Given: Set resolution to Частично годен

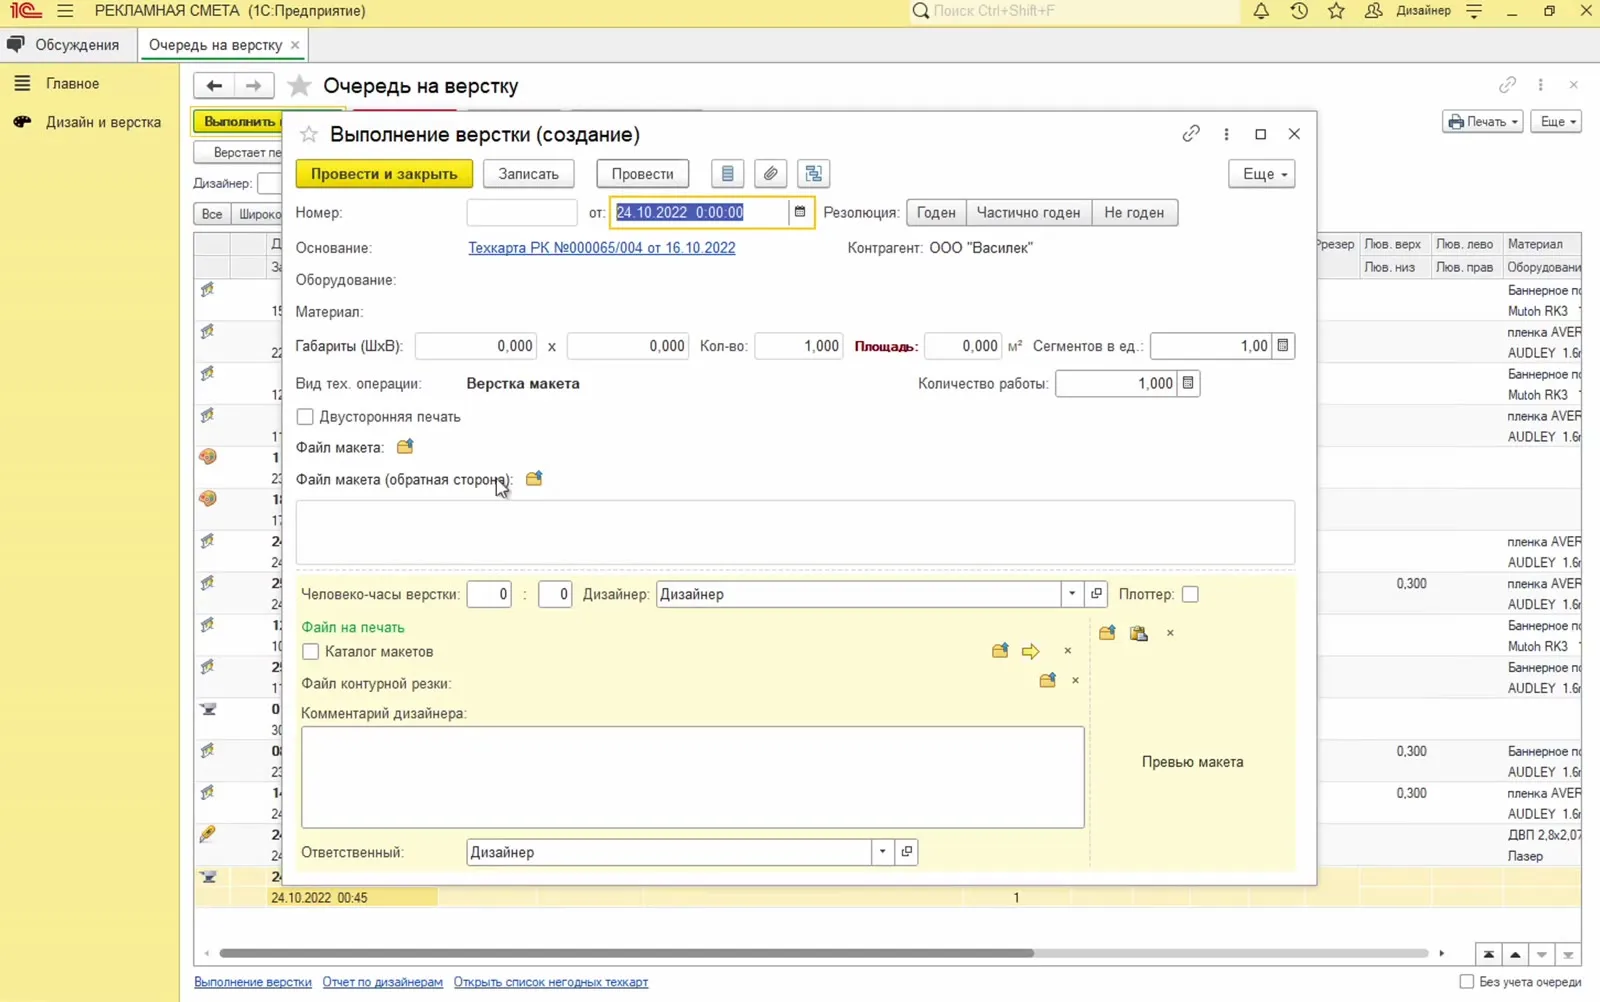Looking at the screenshot, I should (x=1028, y=212).
